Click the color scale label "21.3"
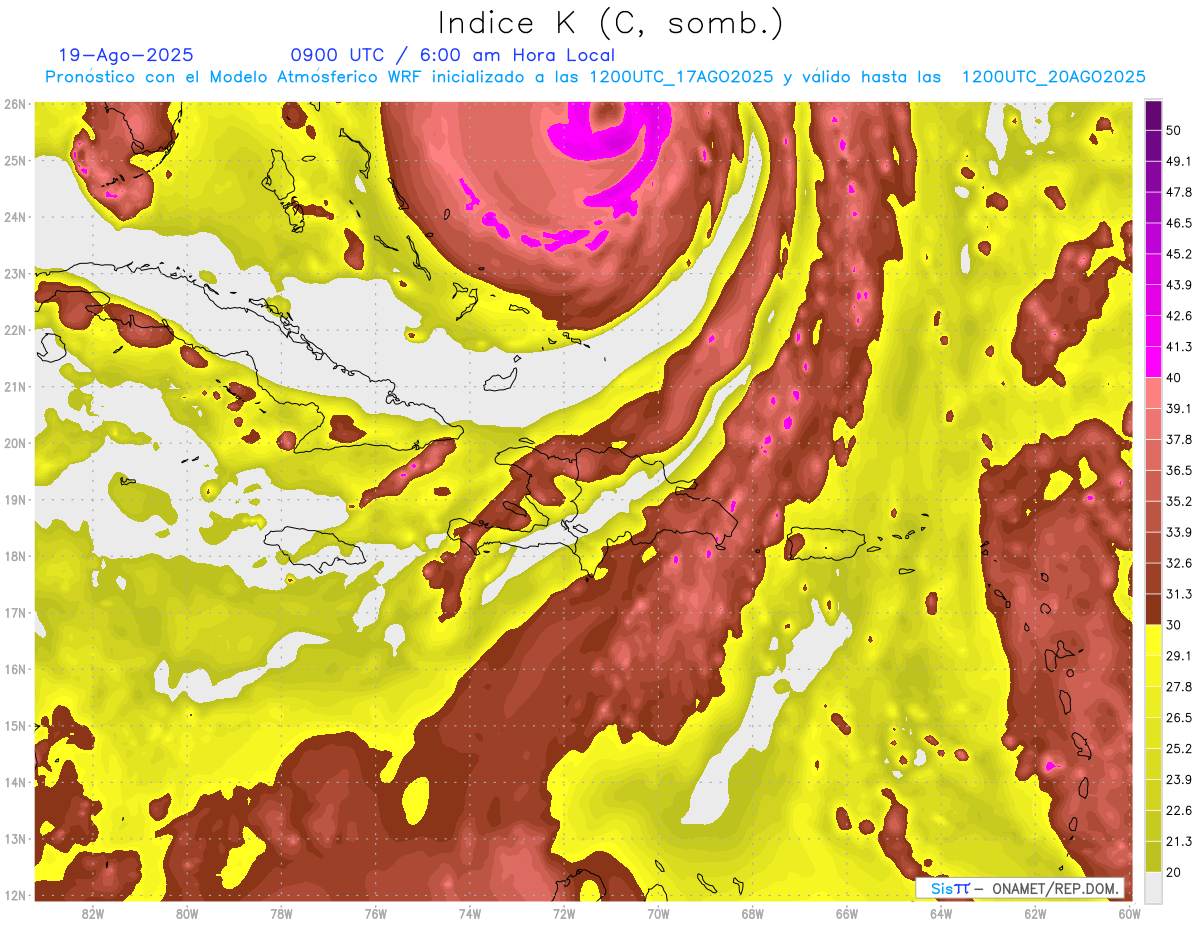This screenshot has height=927, width=1200. point(1179,841)
